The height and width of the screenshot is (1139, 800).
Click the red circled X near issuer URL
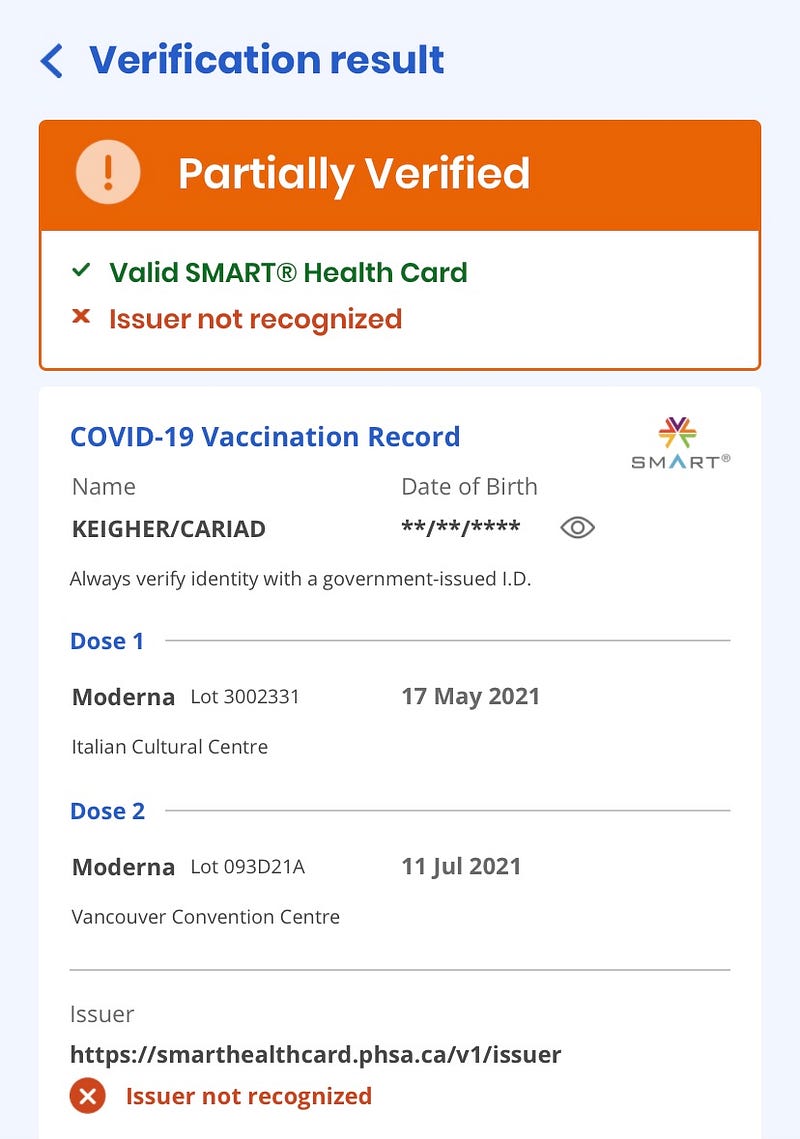coord(88,1095)
